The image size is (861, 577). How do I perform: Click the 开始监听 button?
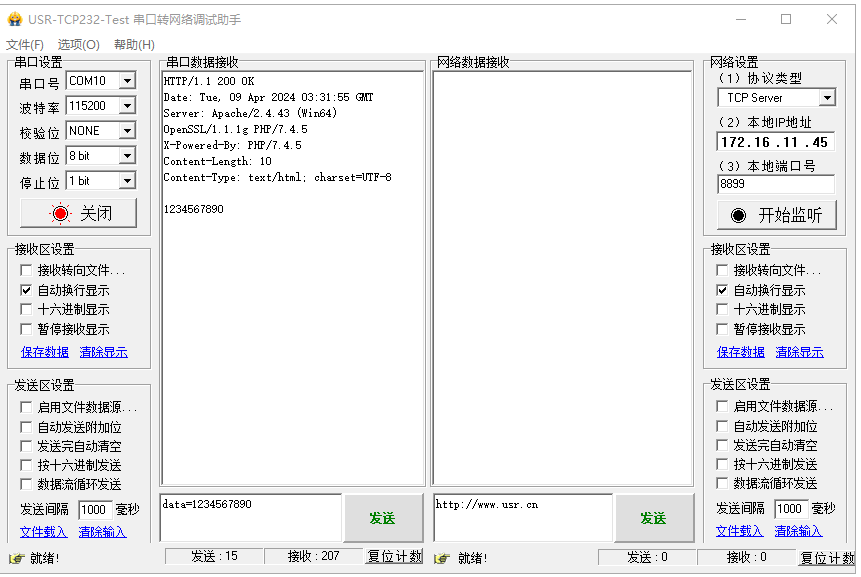point(777,215)
